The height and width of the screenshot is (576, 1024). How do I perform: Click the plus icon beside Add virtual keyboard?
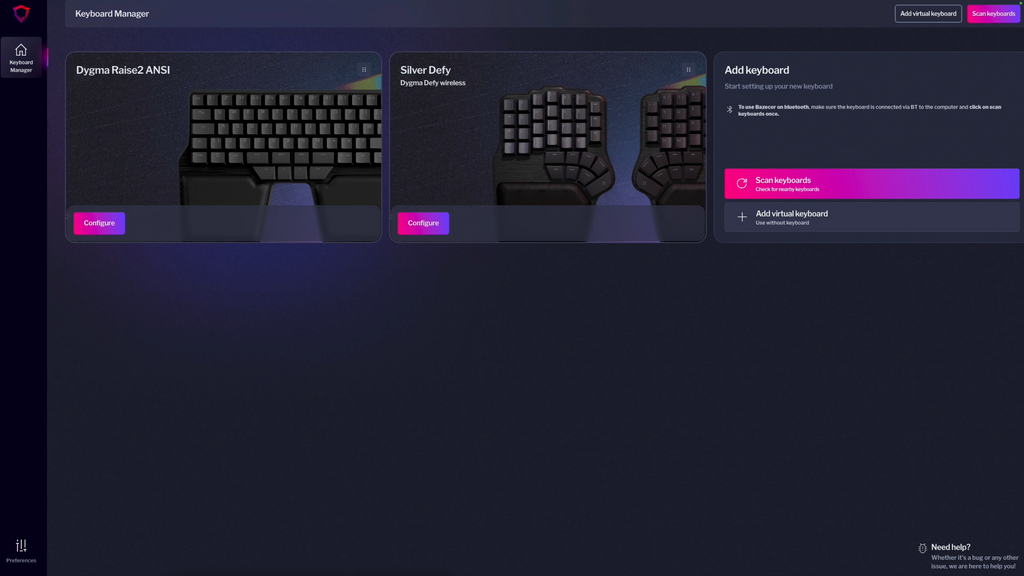741,217
